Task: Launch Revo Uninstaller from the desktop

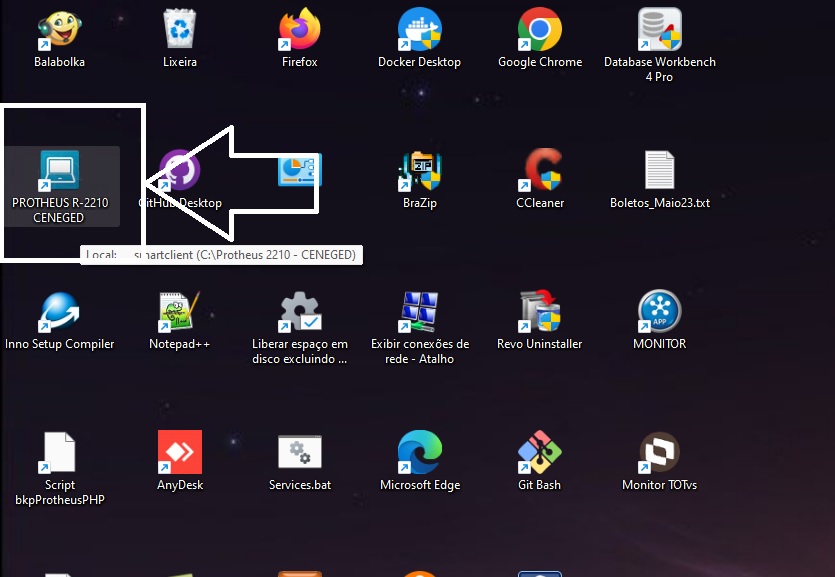Action: [539, 313]
